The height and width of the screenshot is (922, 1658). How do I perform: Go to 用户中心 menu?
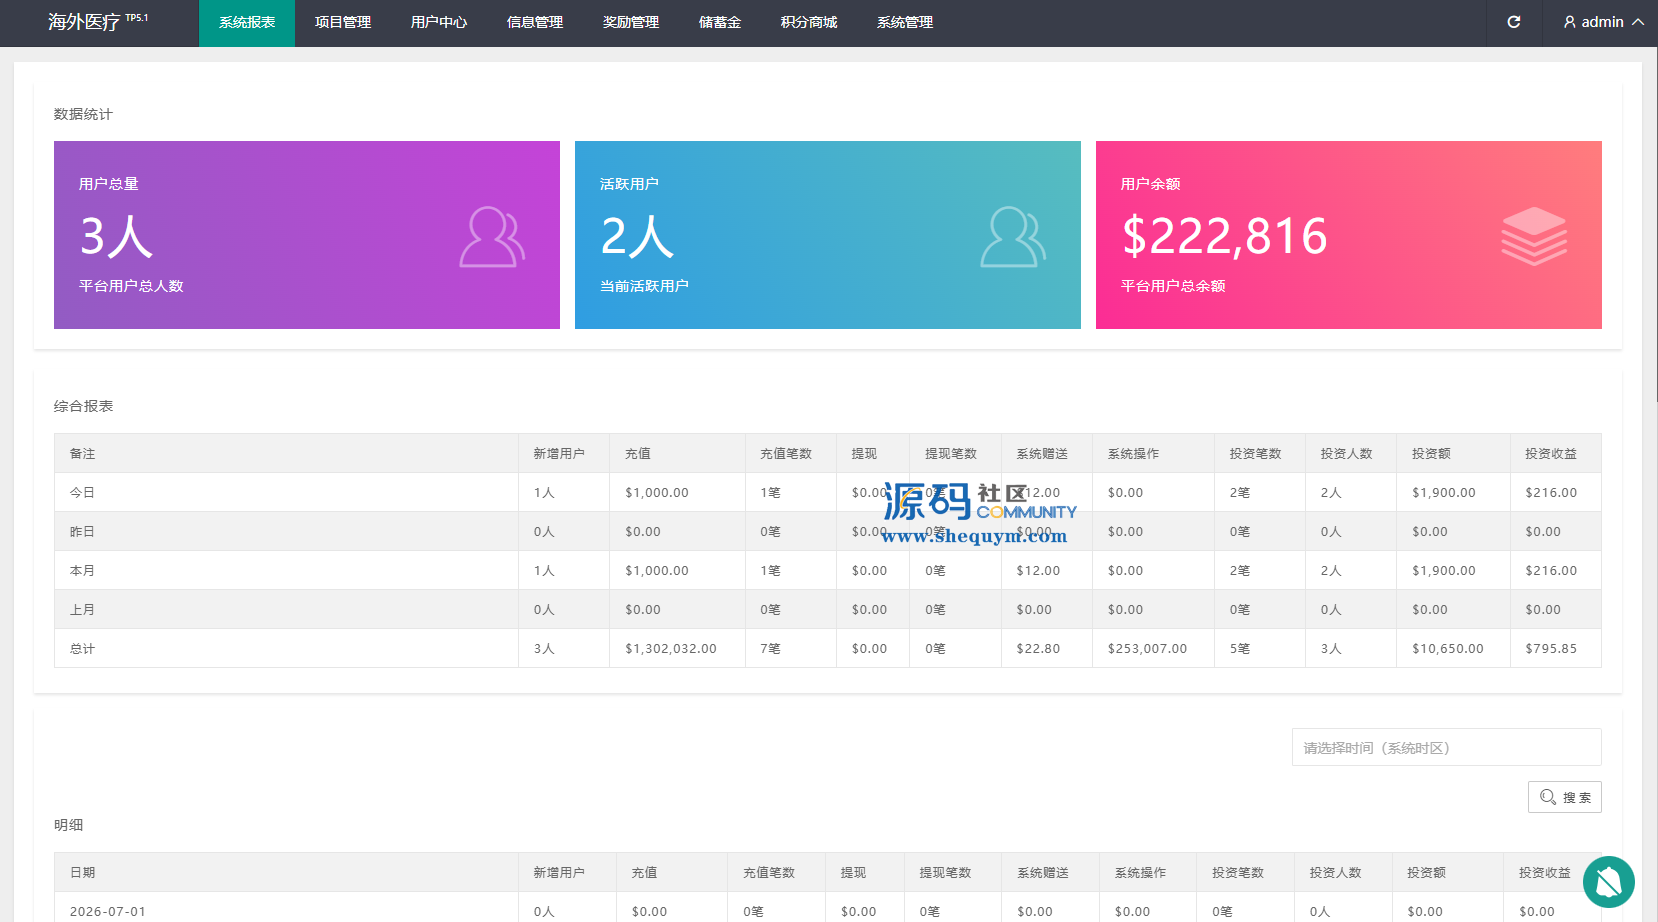pos(439,23)
